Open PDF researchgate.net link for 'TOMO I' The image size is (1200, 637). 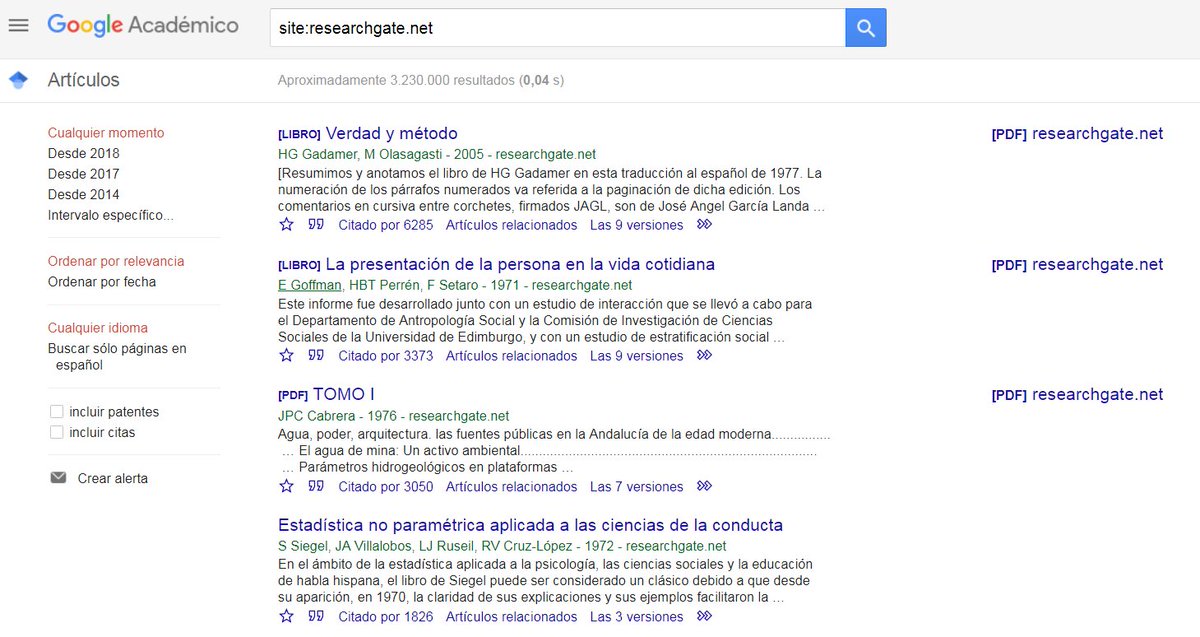click(1078, 394)
